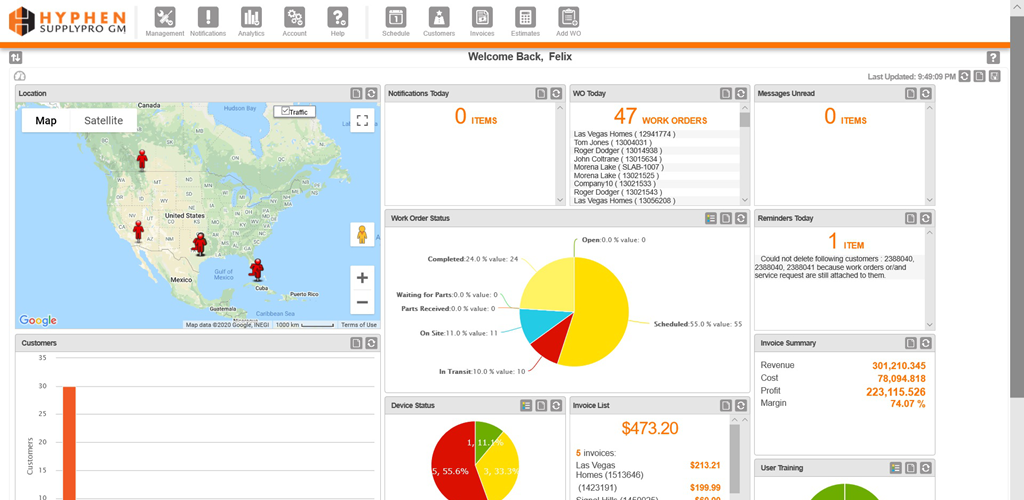Viewport: 1024px width, 500px height.
Task: Toggle the User Training legend icon
Action: click(x=895, y=468)
